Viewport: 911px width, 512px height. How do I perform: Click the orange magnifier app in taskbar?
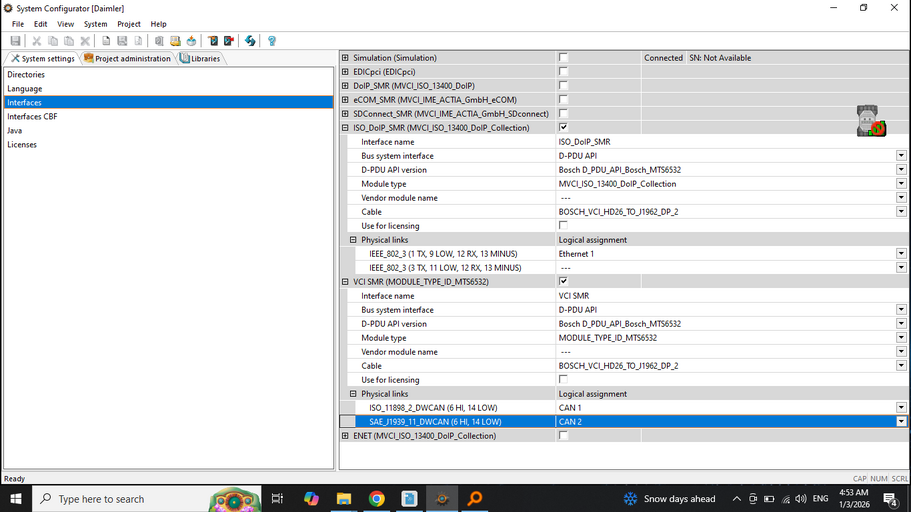(475, 499)
